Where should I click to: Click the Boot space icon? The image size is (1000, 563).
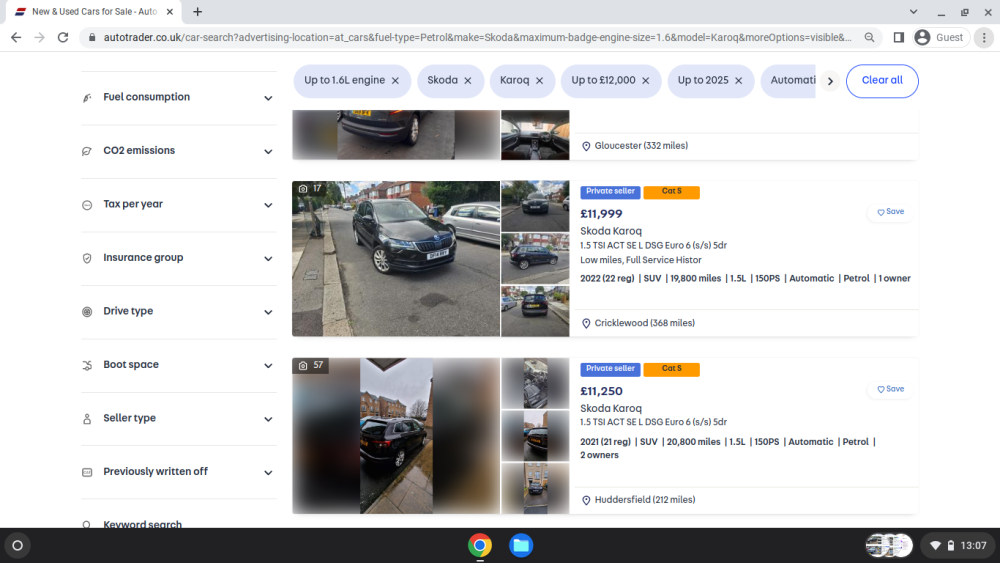[87, 365]
